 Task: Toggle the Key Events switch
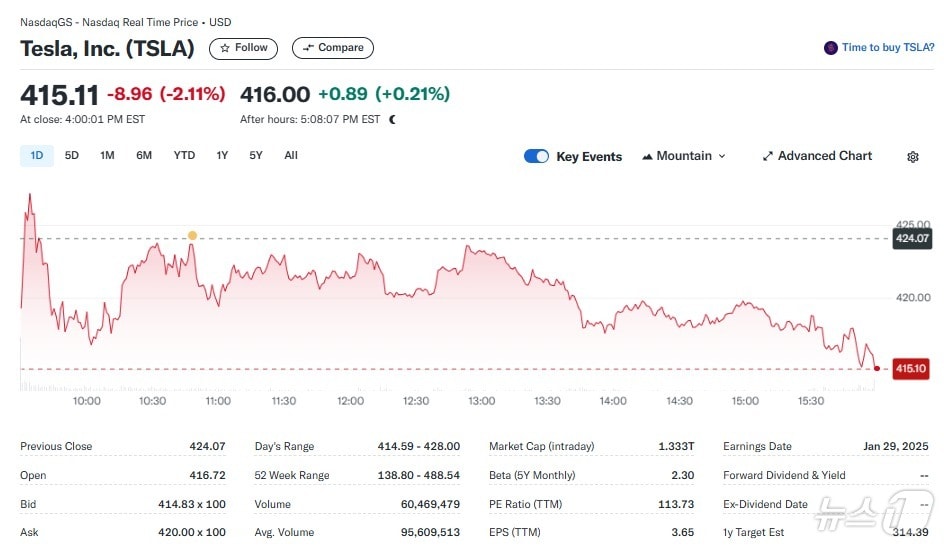tap(537, 156)
